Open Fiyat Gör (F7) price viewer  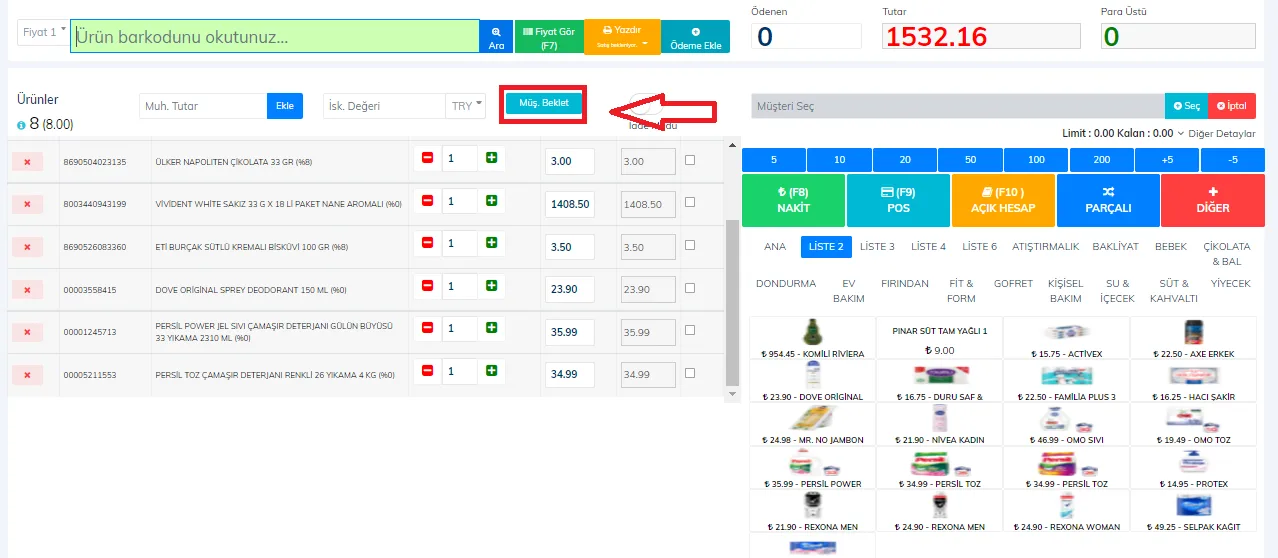point(548,36)
